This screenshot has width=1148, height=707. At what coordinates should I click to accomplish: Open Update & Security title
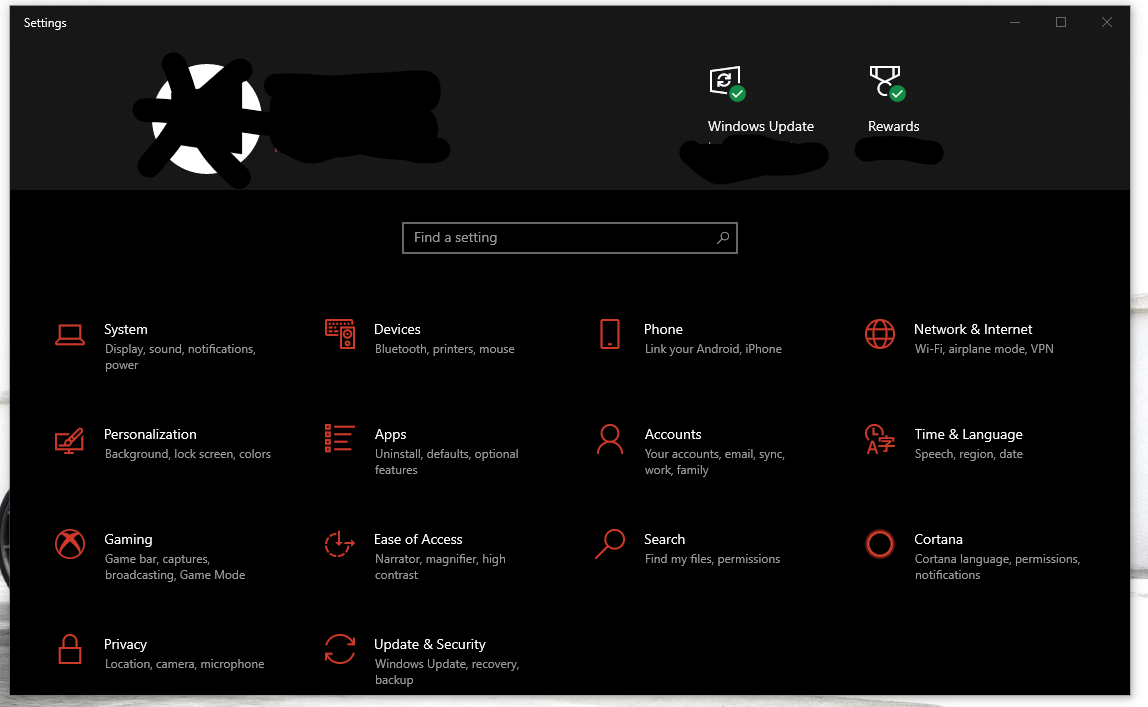(430, 645)
